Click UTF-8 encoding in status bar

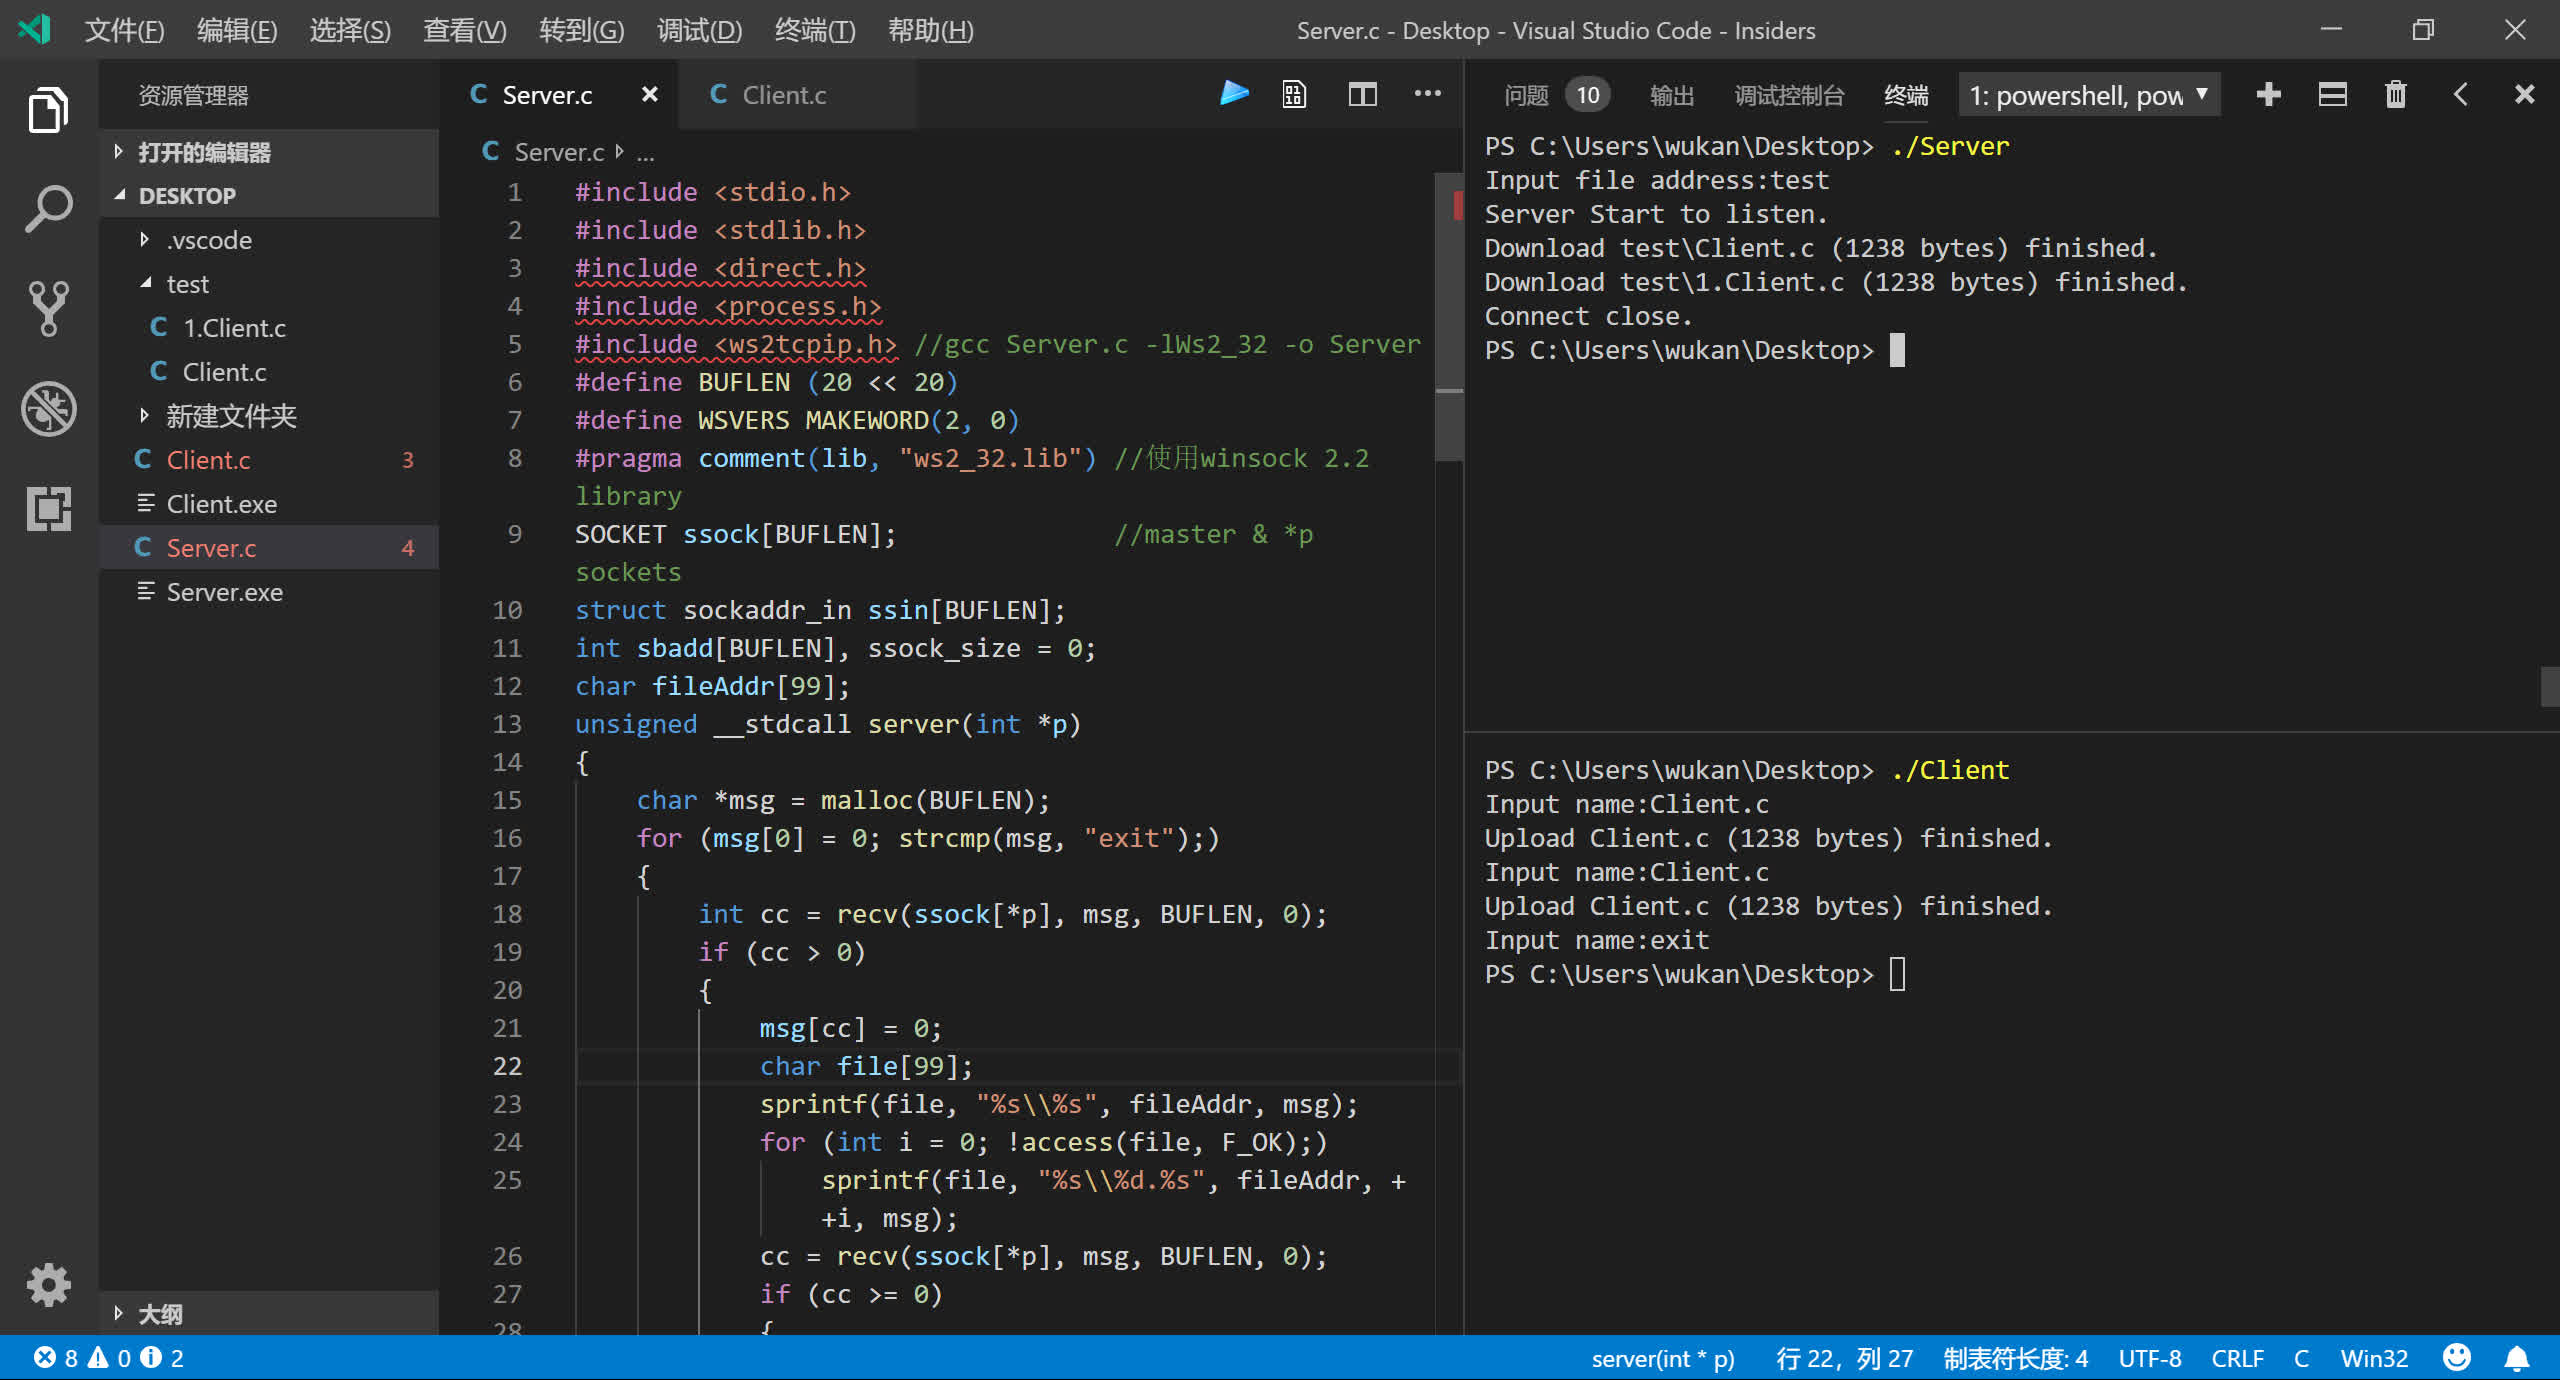click(2149, 1358)
